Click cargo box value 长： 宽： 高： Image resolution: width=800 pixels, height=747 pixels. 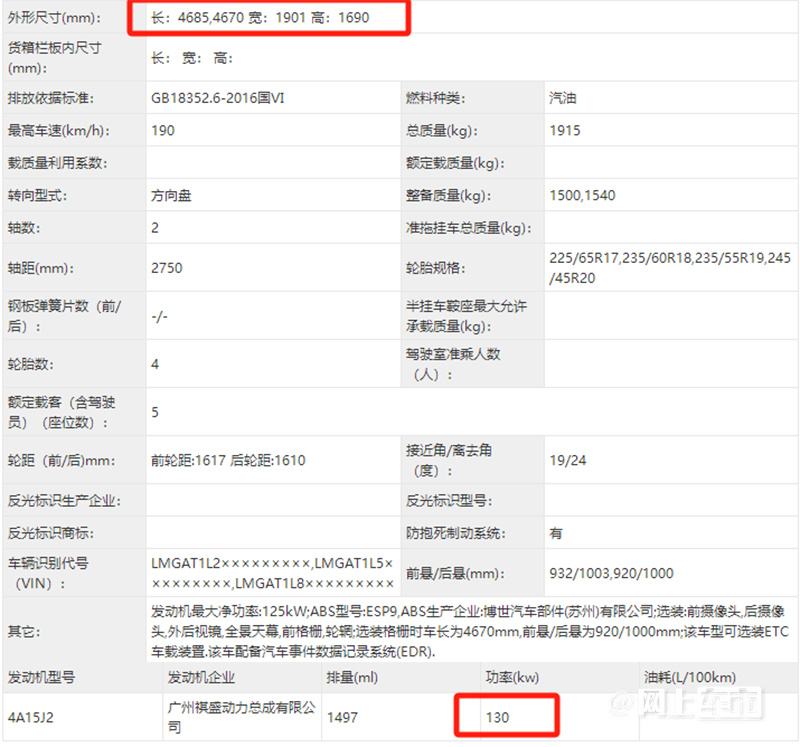(x=192, y=58)
